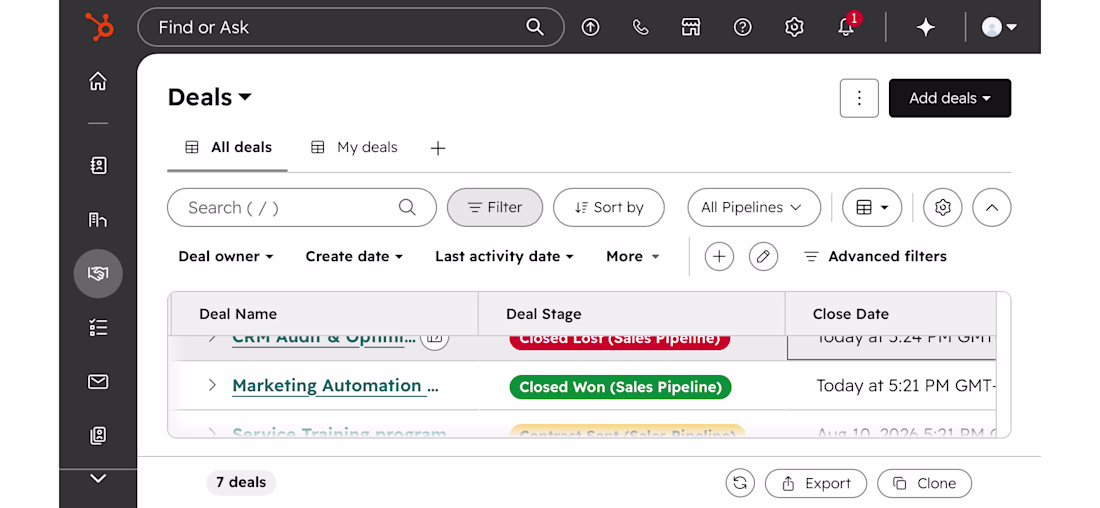Toggle the Filter button
The width and height of the screenshot is (1100, 508).
pos(495,207)
